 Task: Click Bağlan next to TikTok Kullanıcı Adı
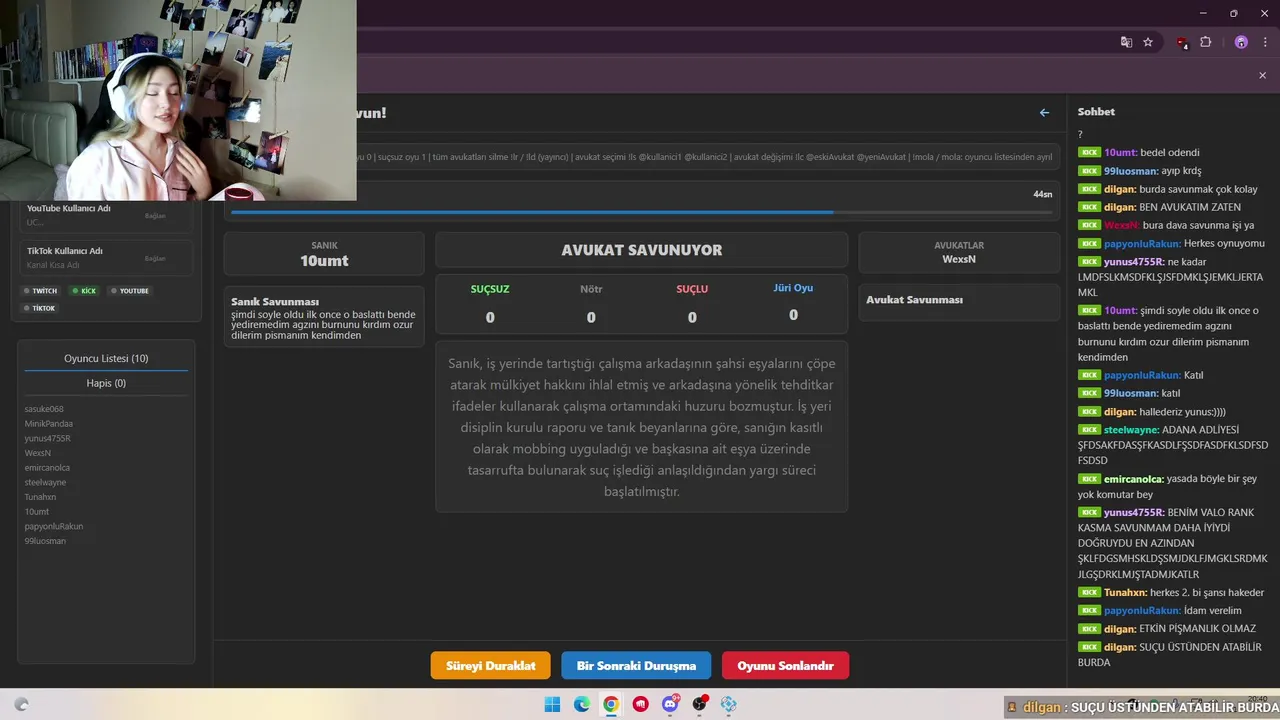[155, 258]
